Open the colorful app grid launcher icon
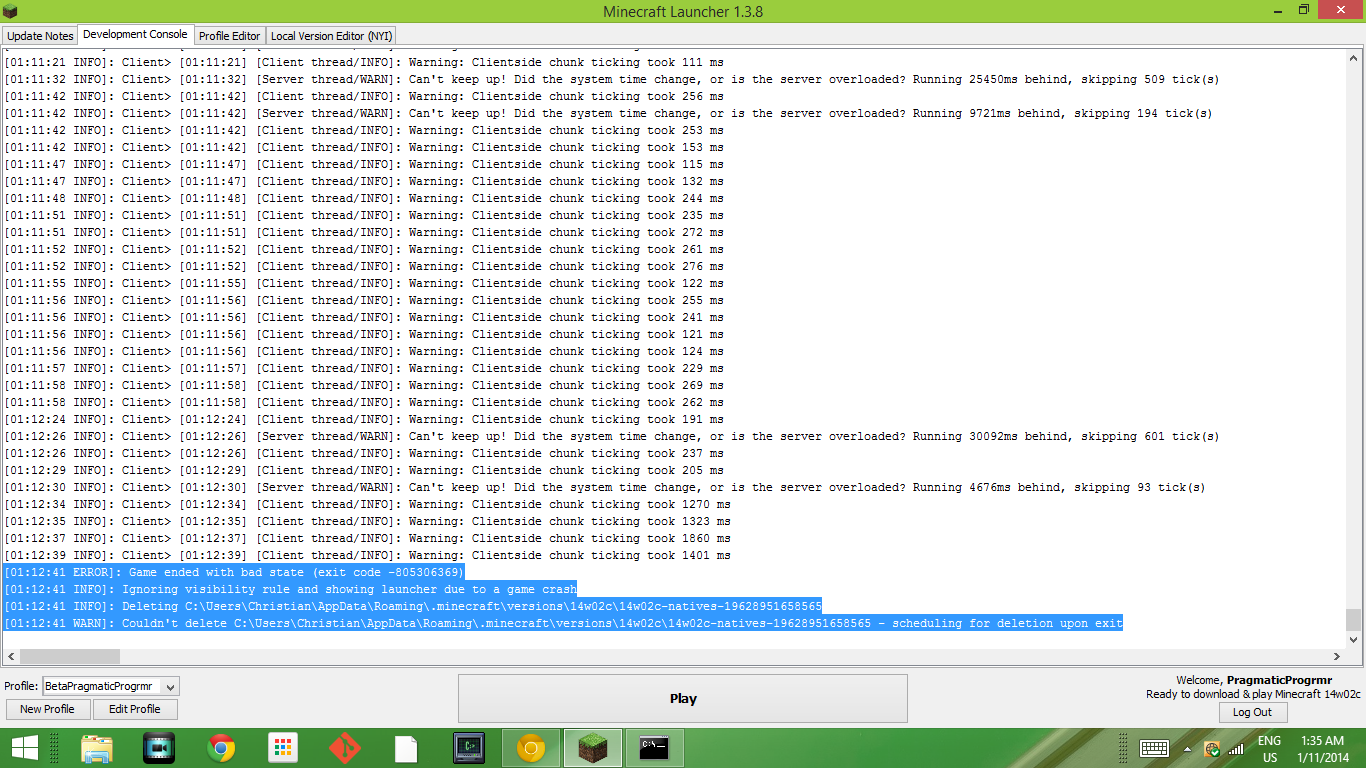 click(283, 748)
